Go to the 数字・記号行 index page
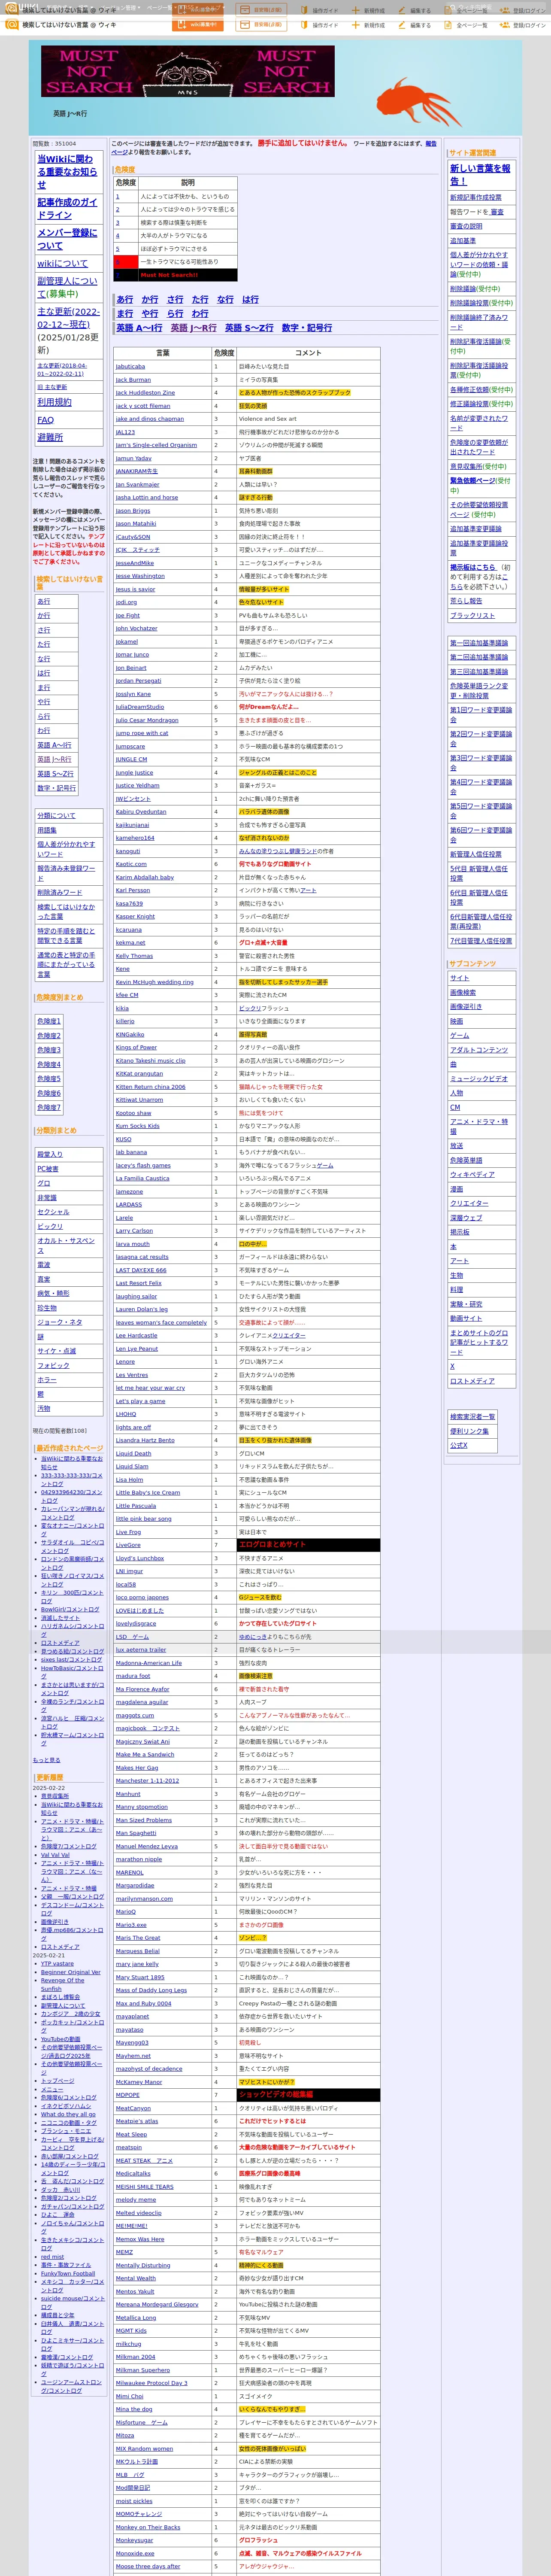Image resolution: width=551 pixels, height=2576 pixels. (307, 327)
